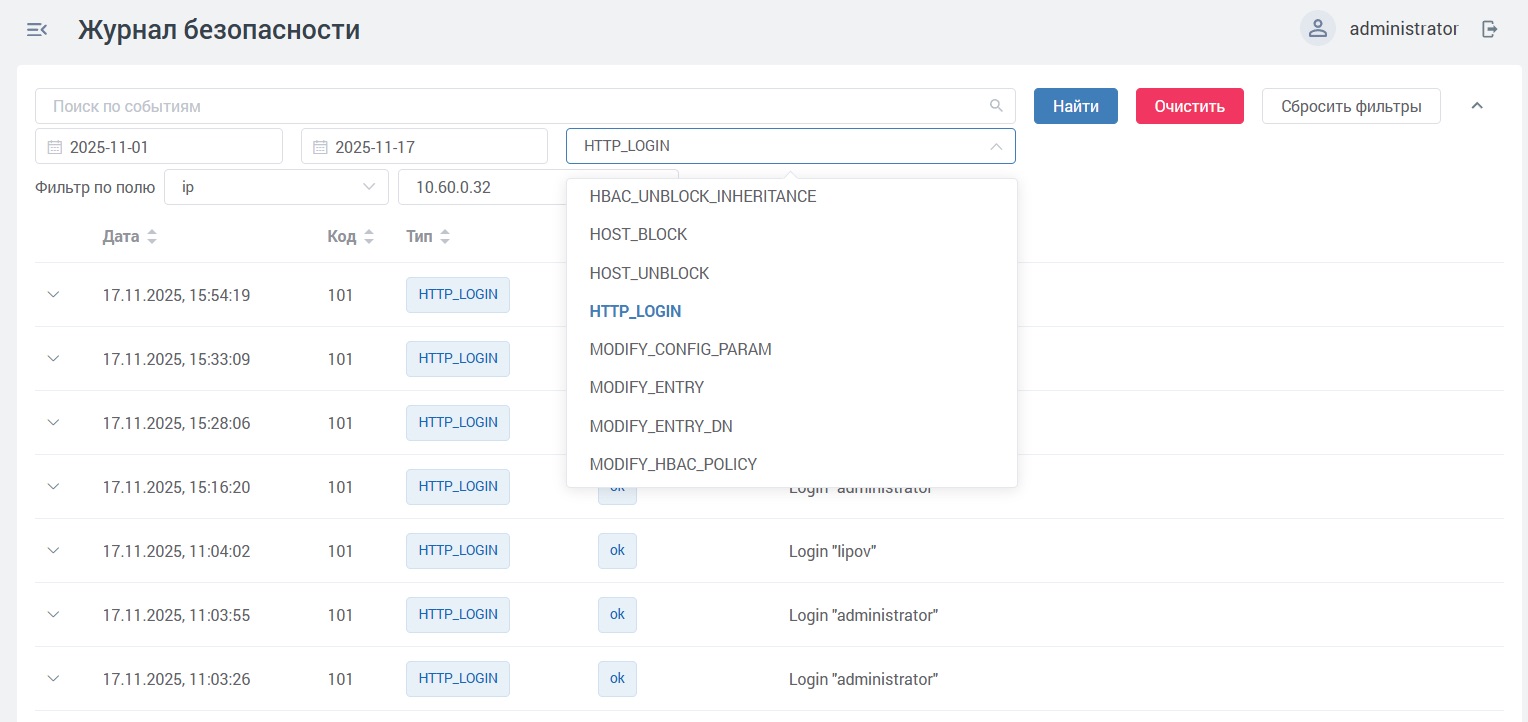Screen dimensions: 1528x722
Task: Select HBAC_UNBLOCK_INHERITANCE from the list
Action: coord(792,197)
